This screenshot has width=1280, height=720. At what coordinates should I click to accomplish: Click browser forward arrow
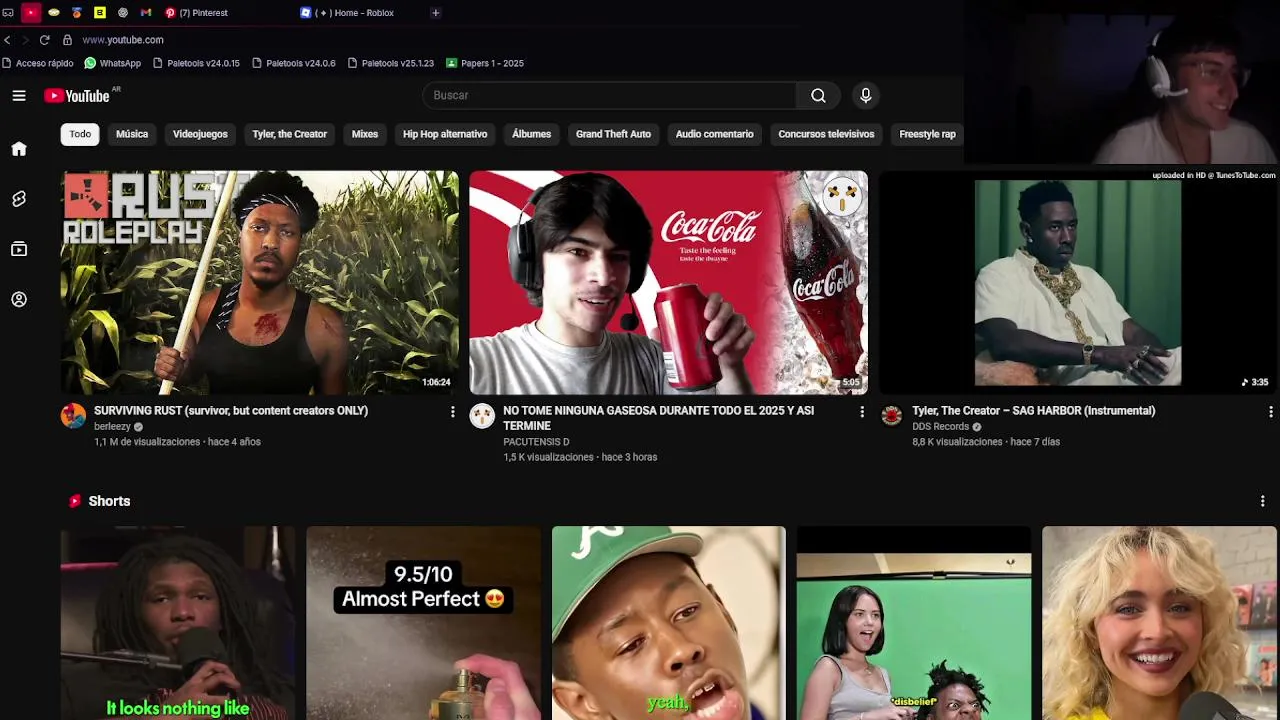(x=24, y=40)
